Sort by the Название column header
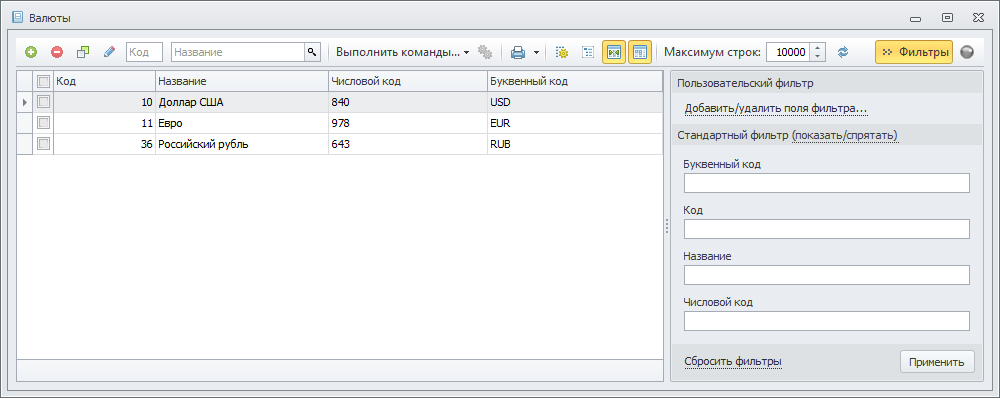Screen dimensions: 1000x399 (x=242, y=82)
